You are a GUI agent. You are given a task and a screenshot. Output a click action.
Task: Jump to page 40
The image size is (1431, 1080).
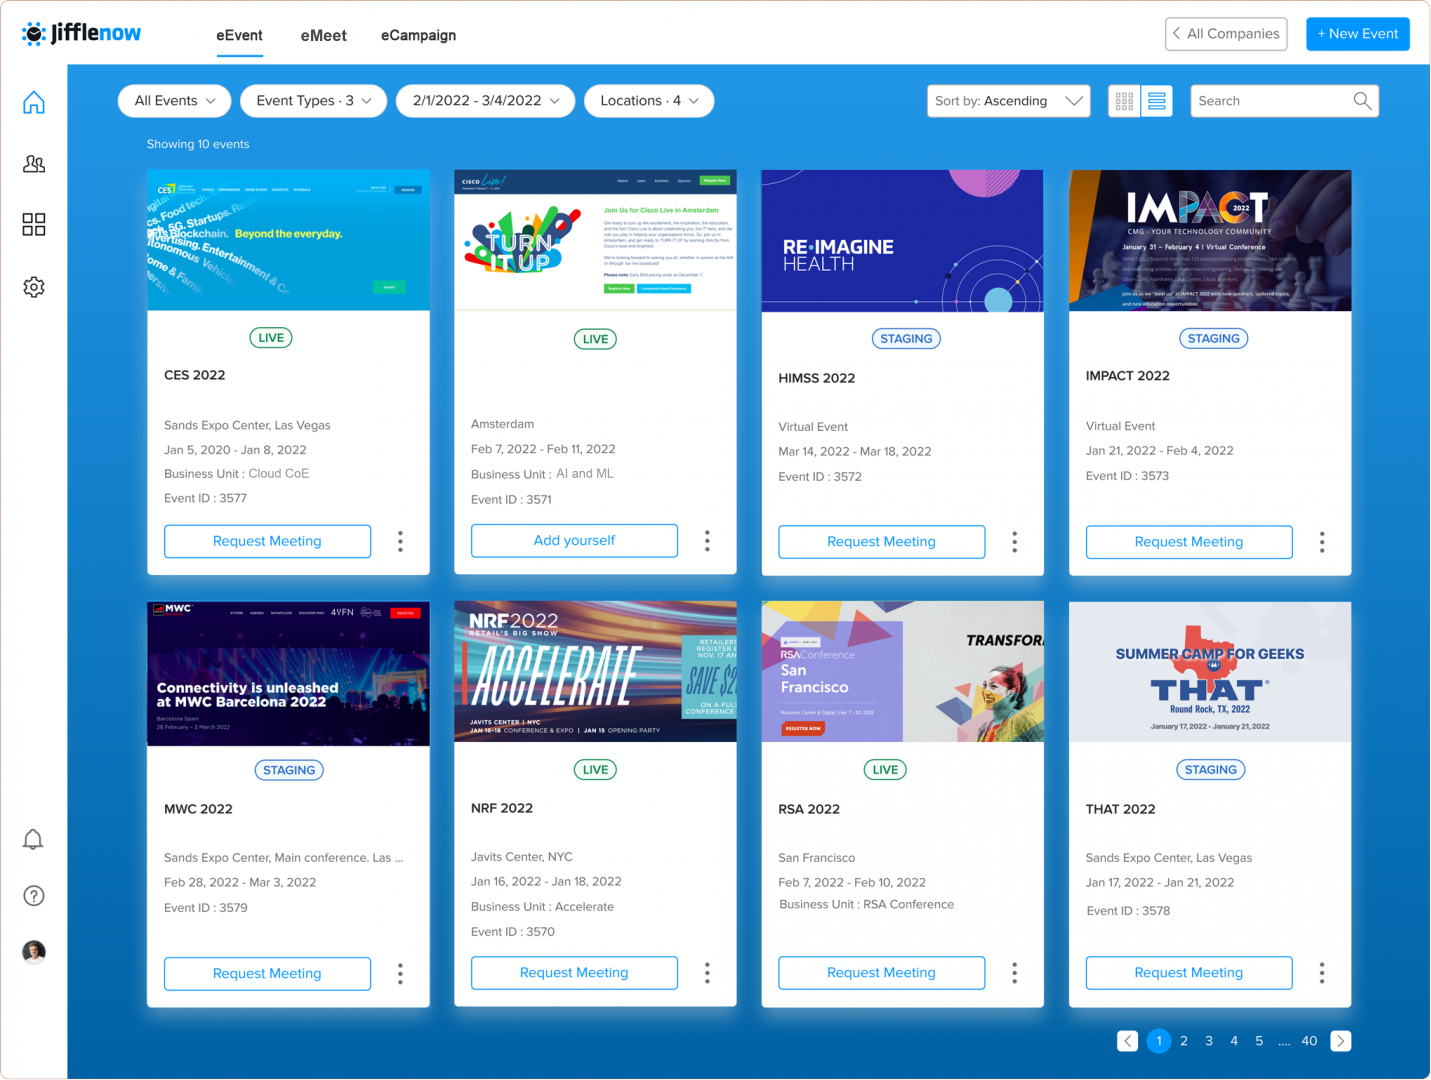coord(1309,1041)
